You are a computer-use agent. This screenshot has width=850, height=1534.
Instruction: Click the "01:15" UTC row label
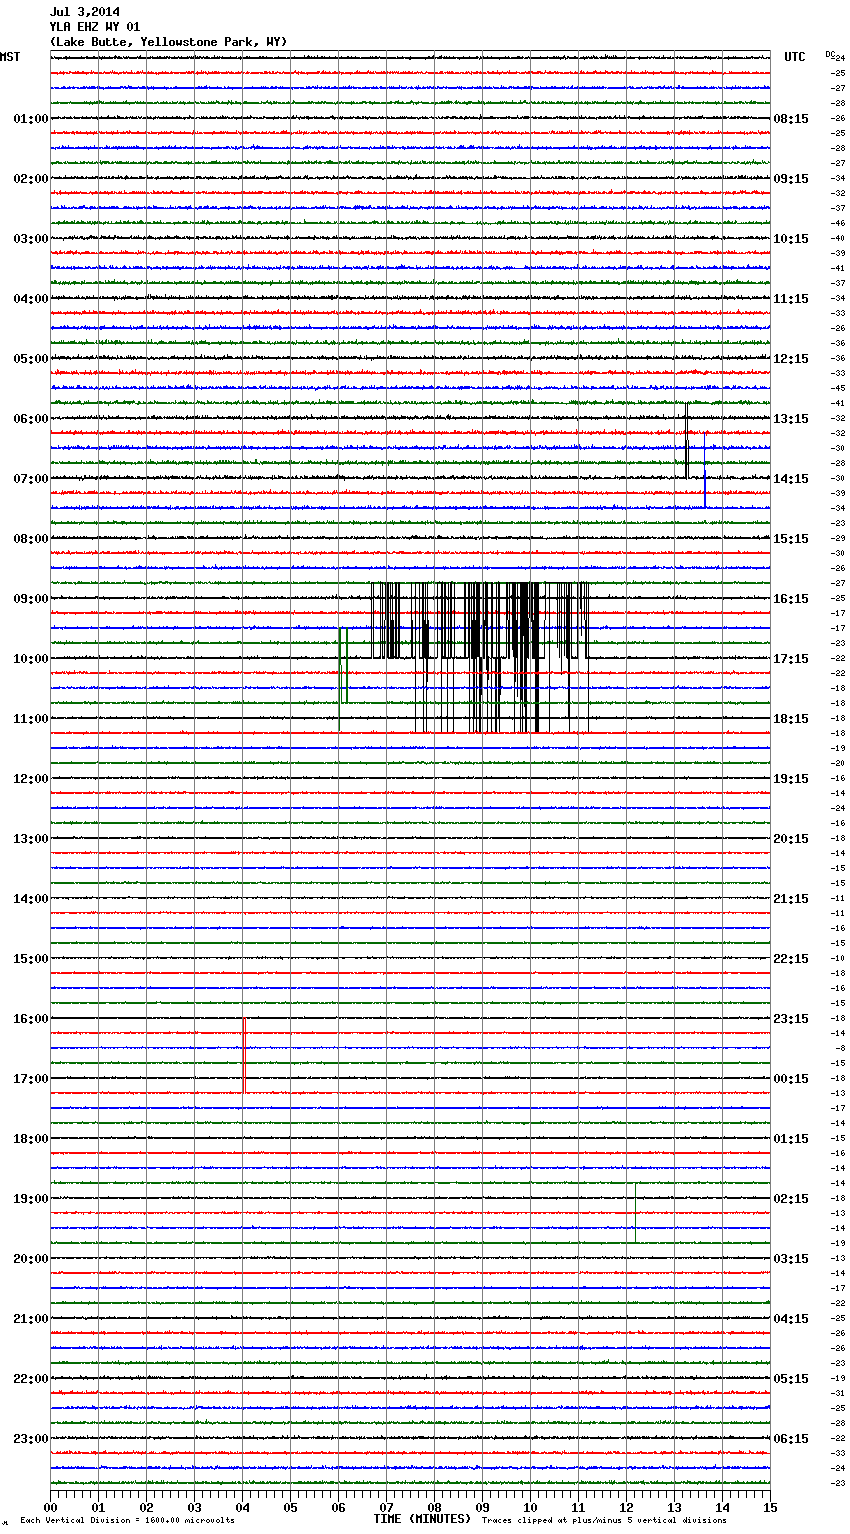click(x=791, y=1139)
